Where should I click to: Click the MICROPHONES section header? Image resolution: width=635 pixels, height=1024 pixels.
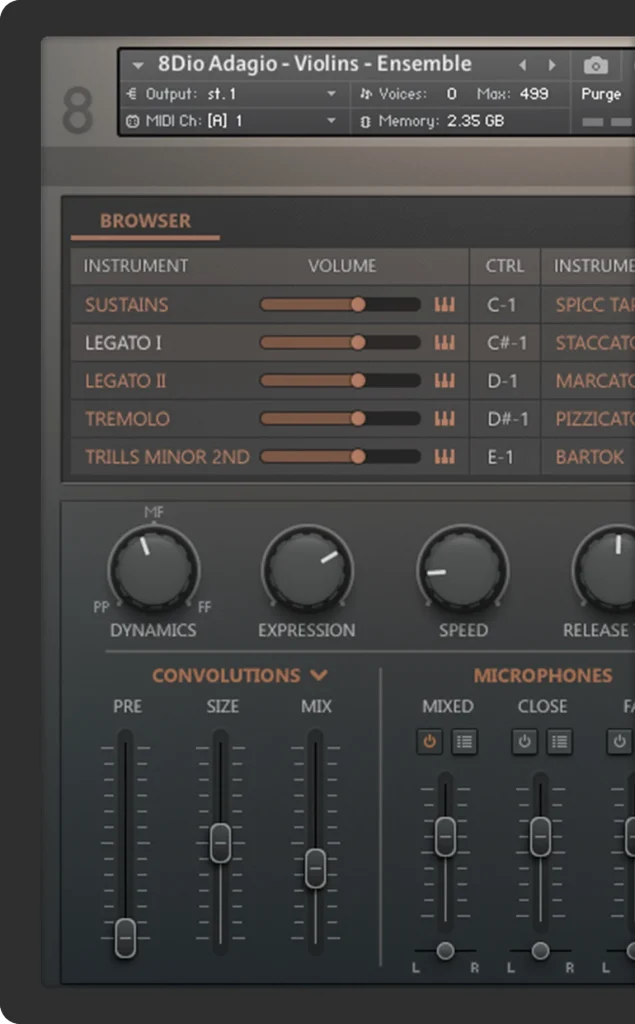[543, 675]
